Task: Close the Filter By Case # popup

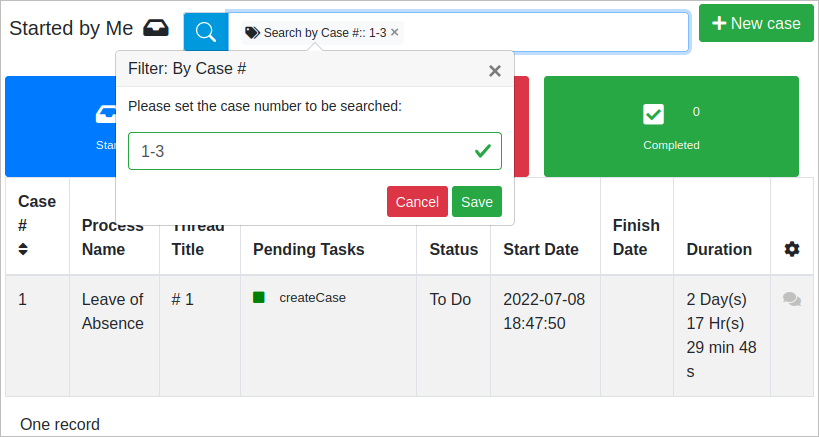Action: click(x=494, y=70)
